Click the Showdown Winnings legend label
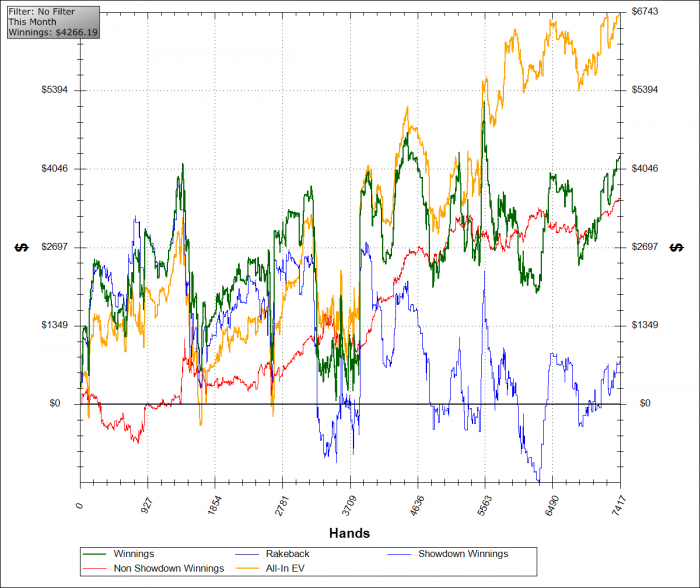The image size is (700, 588). (463, 554)
